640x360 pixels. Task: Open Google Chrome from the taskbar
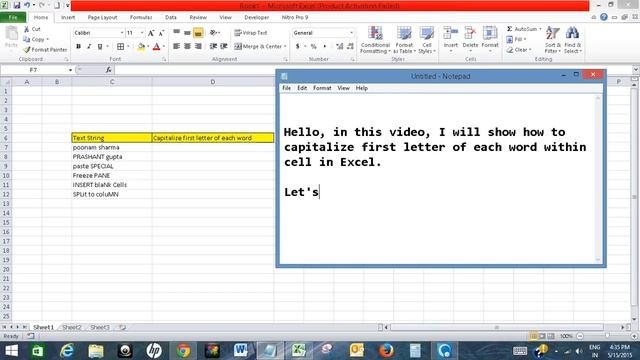[x=183, y=350]
